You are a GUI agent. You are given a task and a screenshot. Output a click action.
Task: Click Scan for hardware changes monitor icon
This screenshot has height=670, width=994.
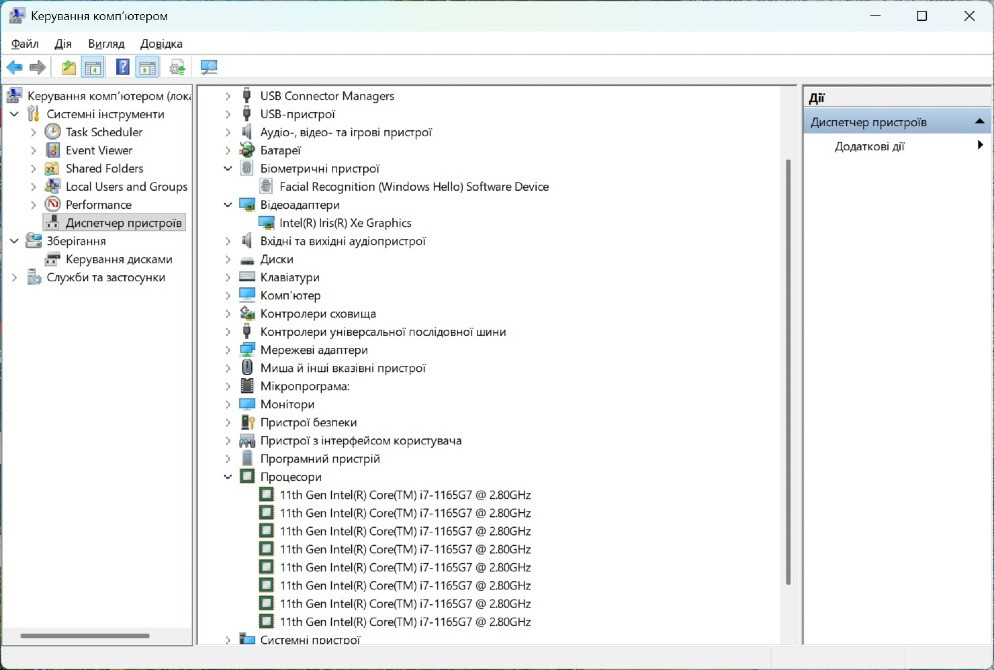(x=209, y=68)
